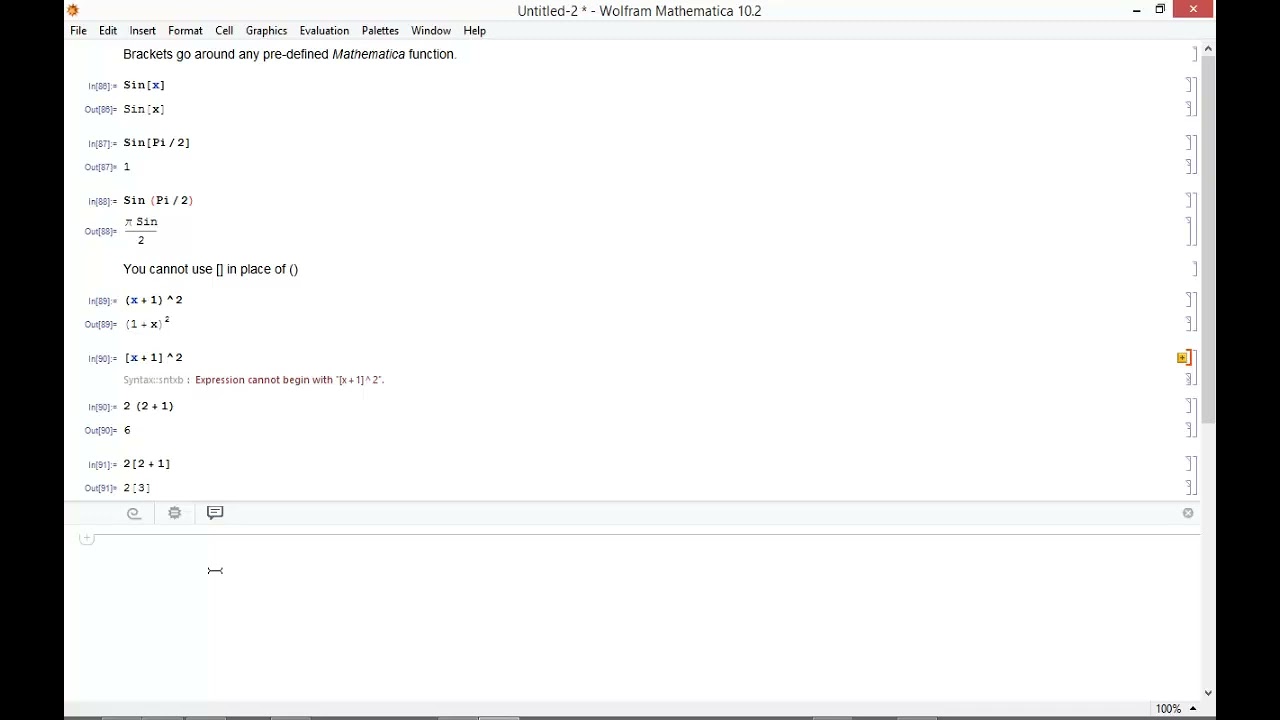Open the Edit menu
This screenshot has height=720, width=1280.
point(108,30)
